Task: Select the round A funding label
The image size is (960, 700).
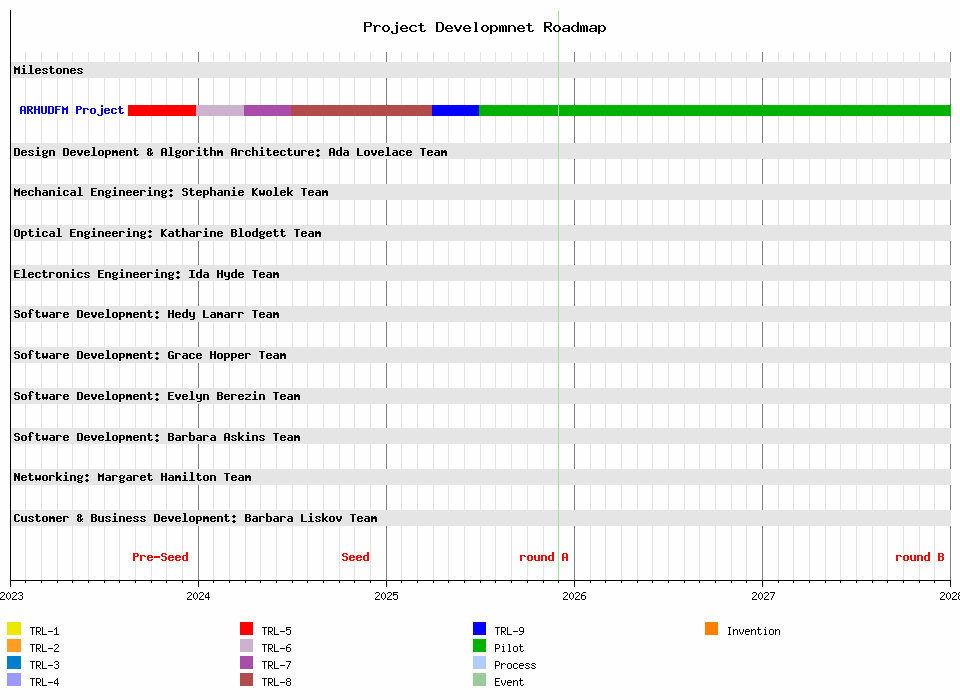Action: [x=543, y=557]
